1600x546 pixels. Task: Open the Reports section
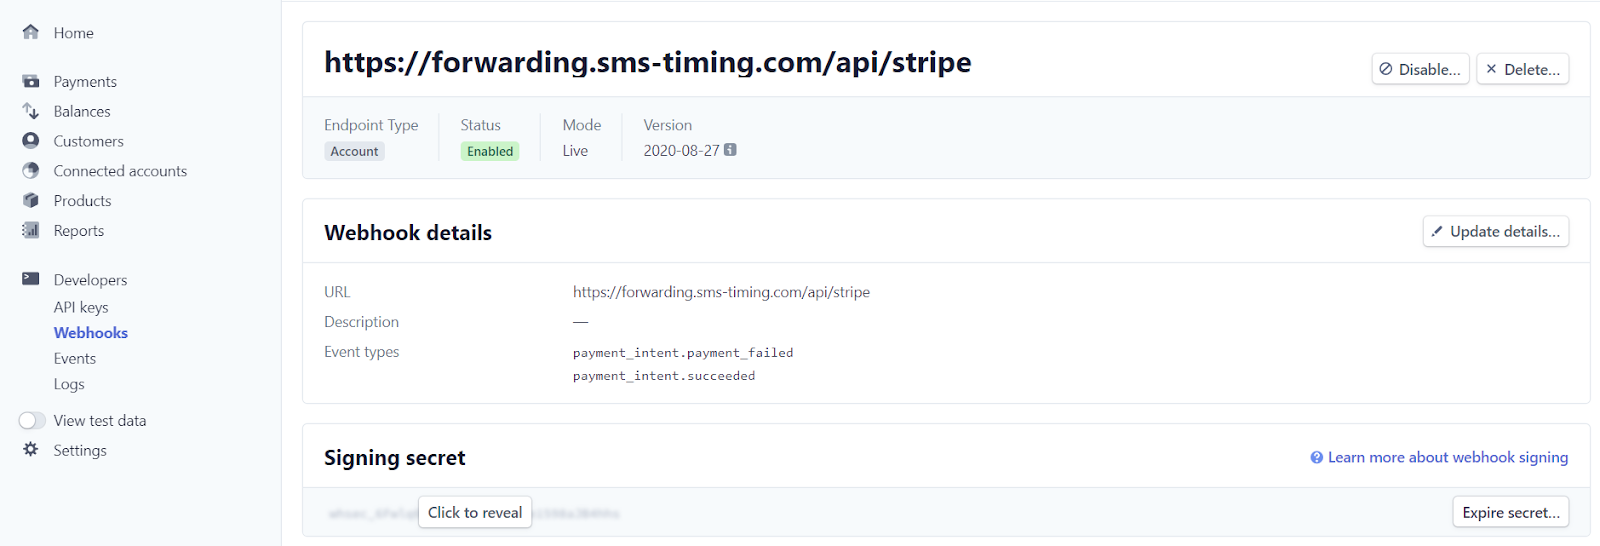(79, 231)
